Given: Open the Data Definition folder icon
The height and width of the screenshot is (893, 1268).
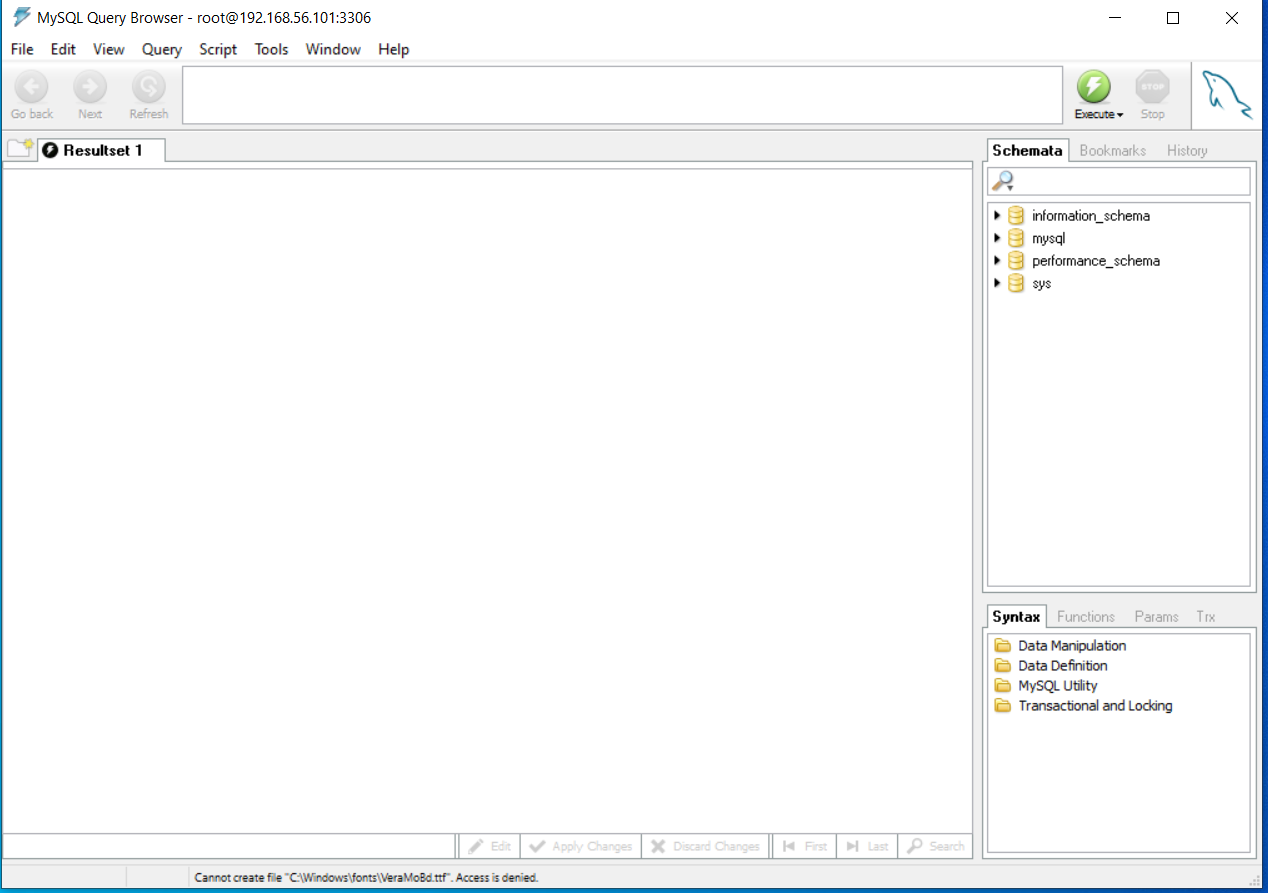Looking at the screenshot, I should pyautogui.click(x=1003, y=666).
